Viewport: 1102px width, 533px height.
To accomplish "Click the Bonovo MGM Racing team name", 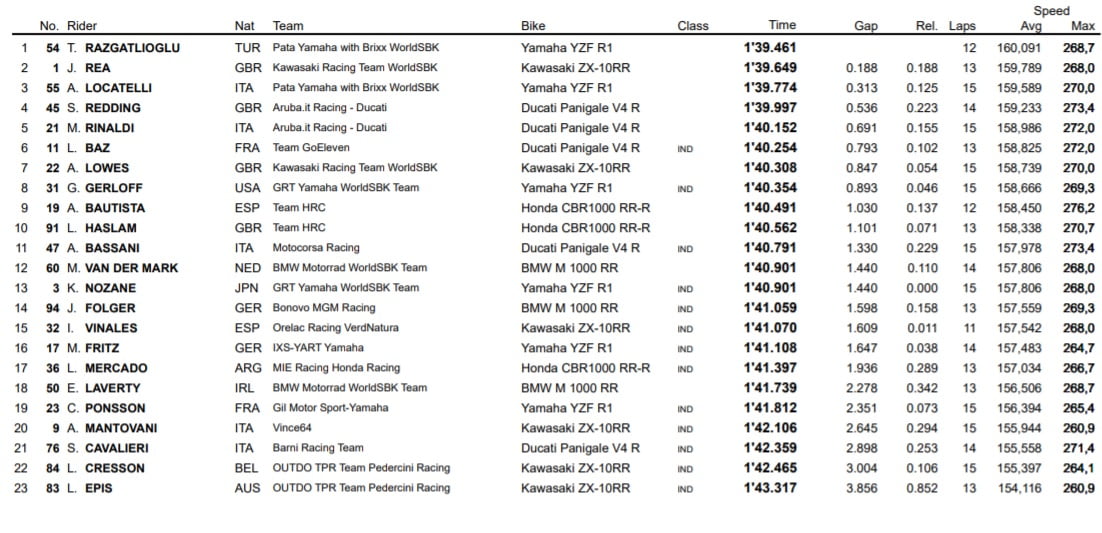I will (x=324, y=308).
